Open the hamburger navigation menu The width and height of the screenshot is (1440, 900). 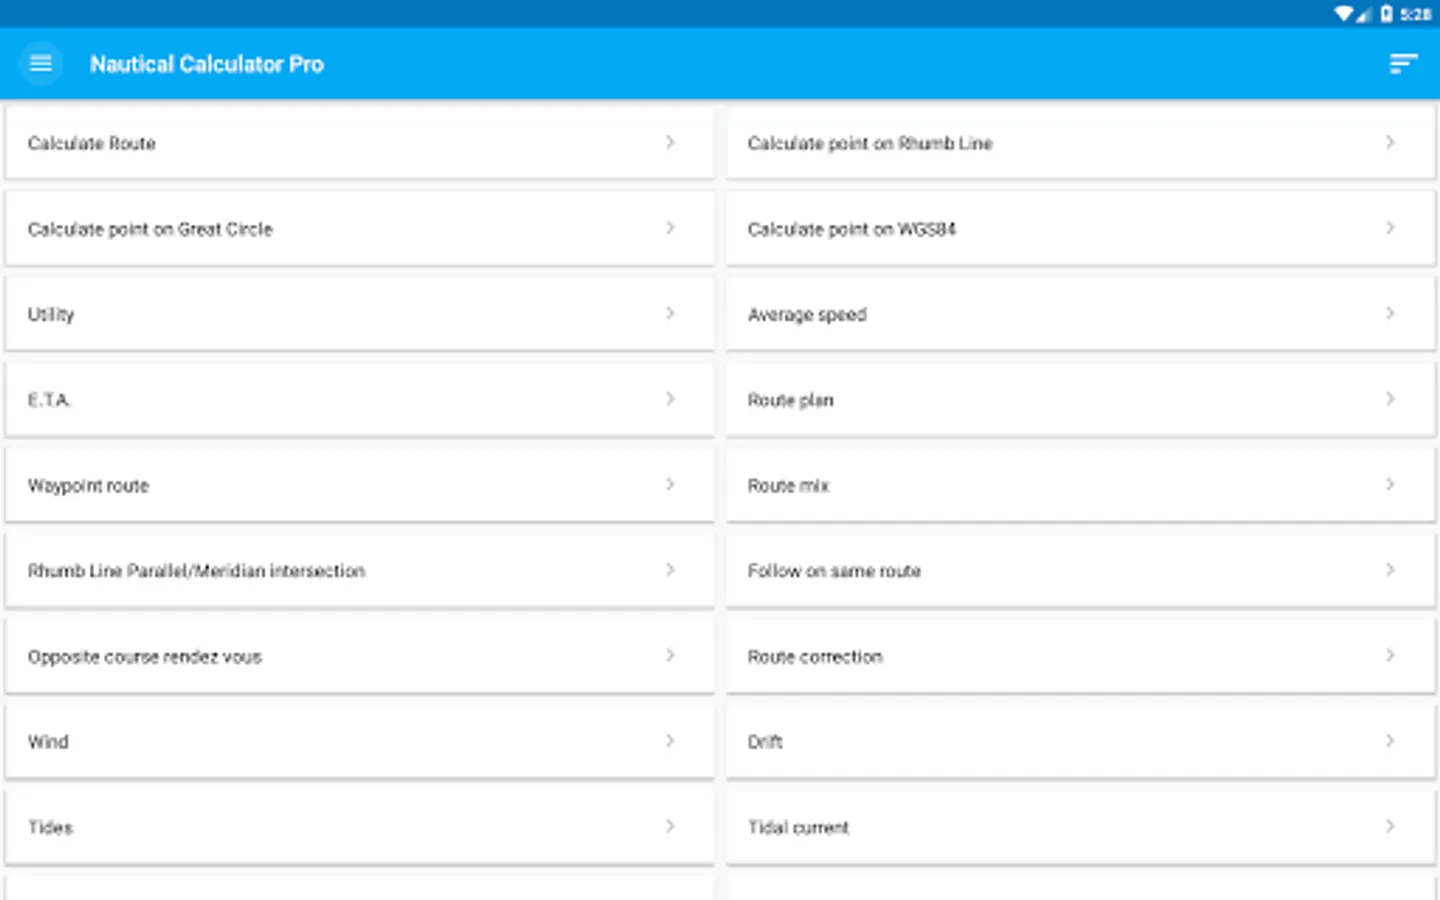click(41, 64)
